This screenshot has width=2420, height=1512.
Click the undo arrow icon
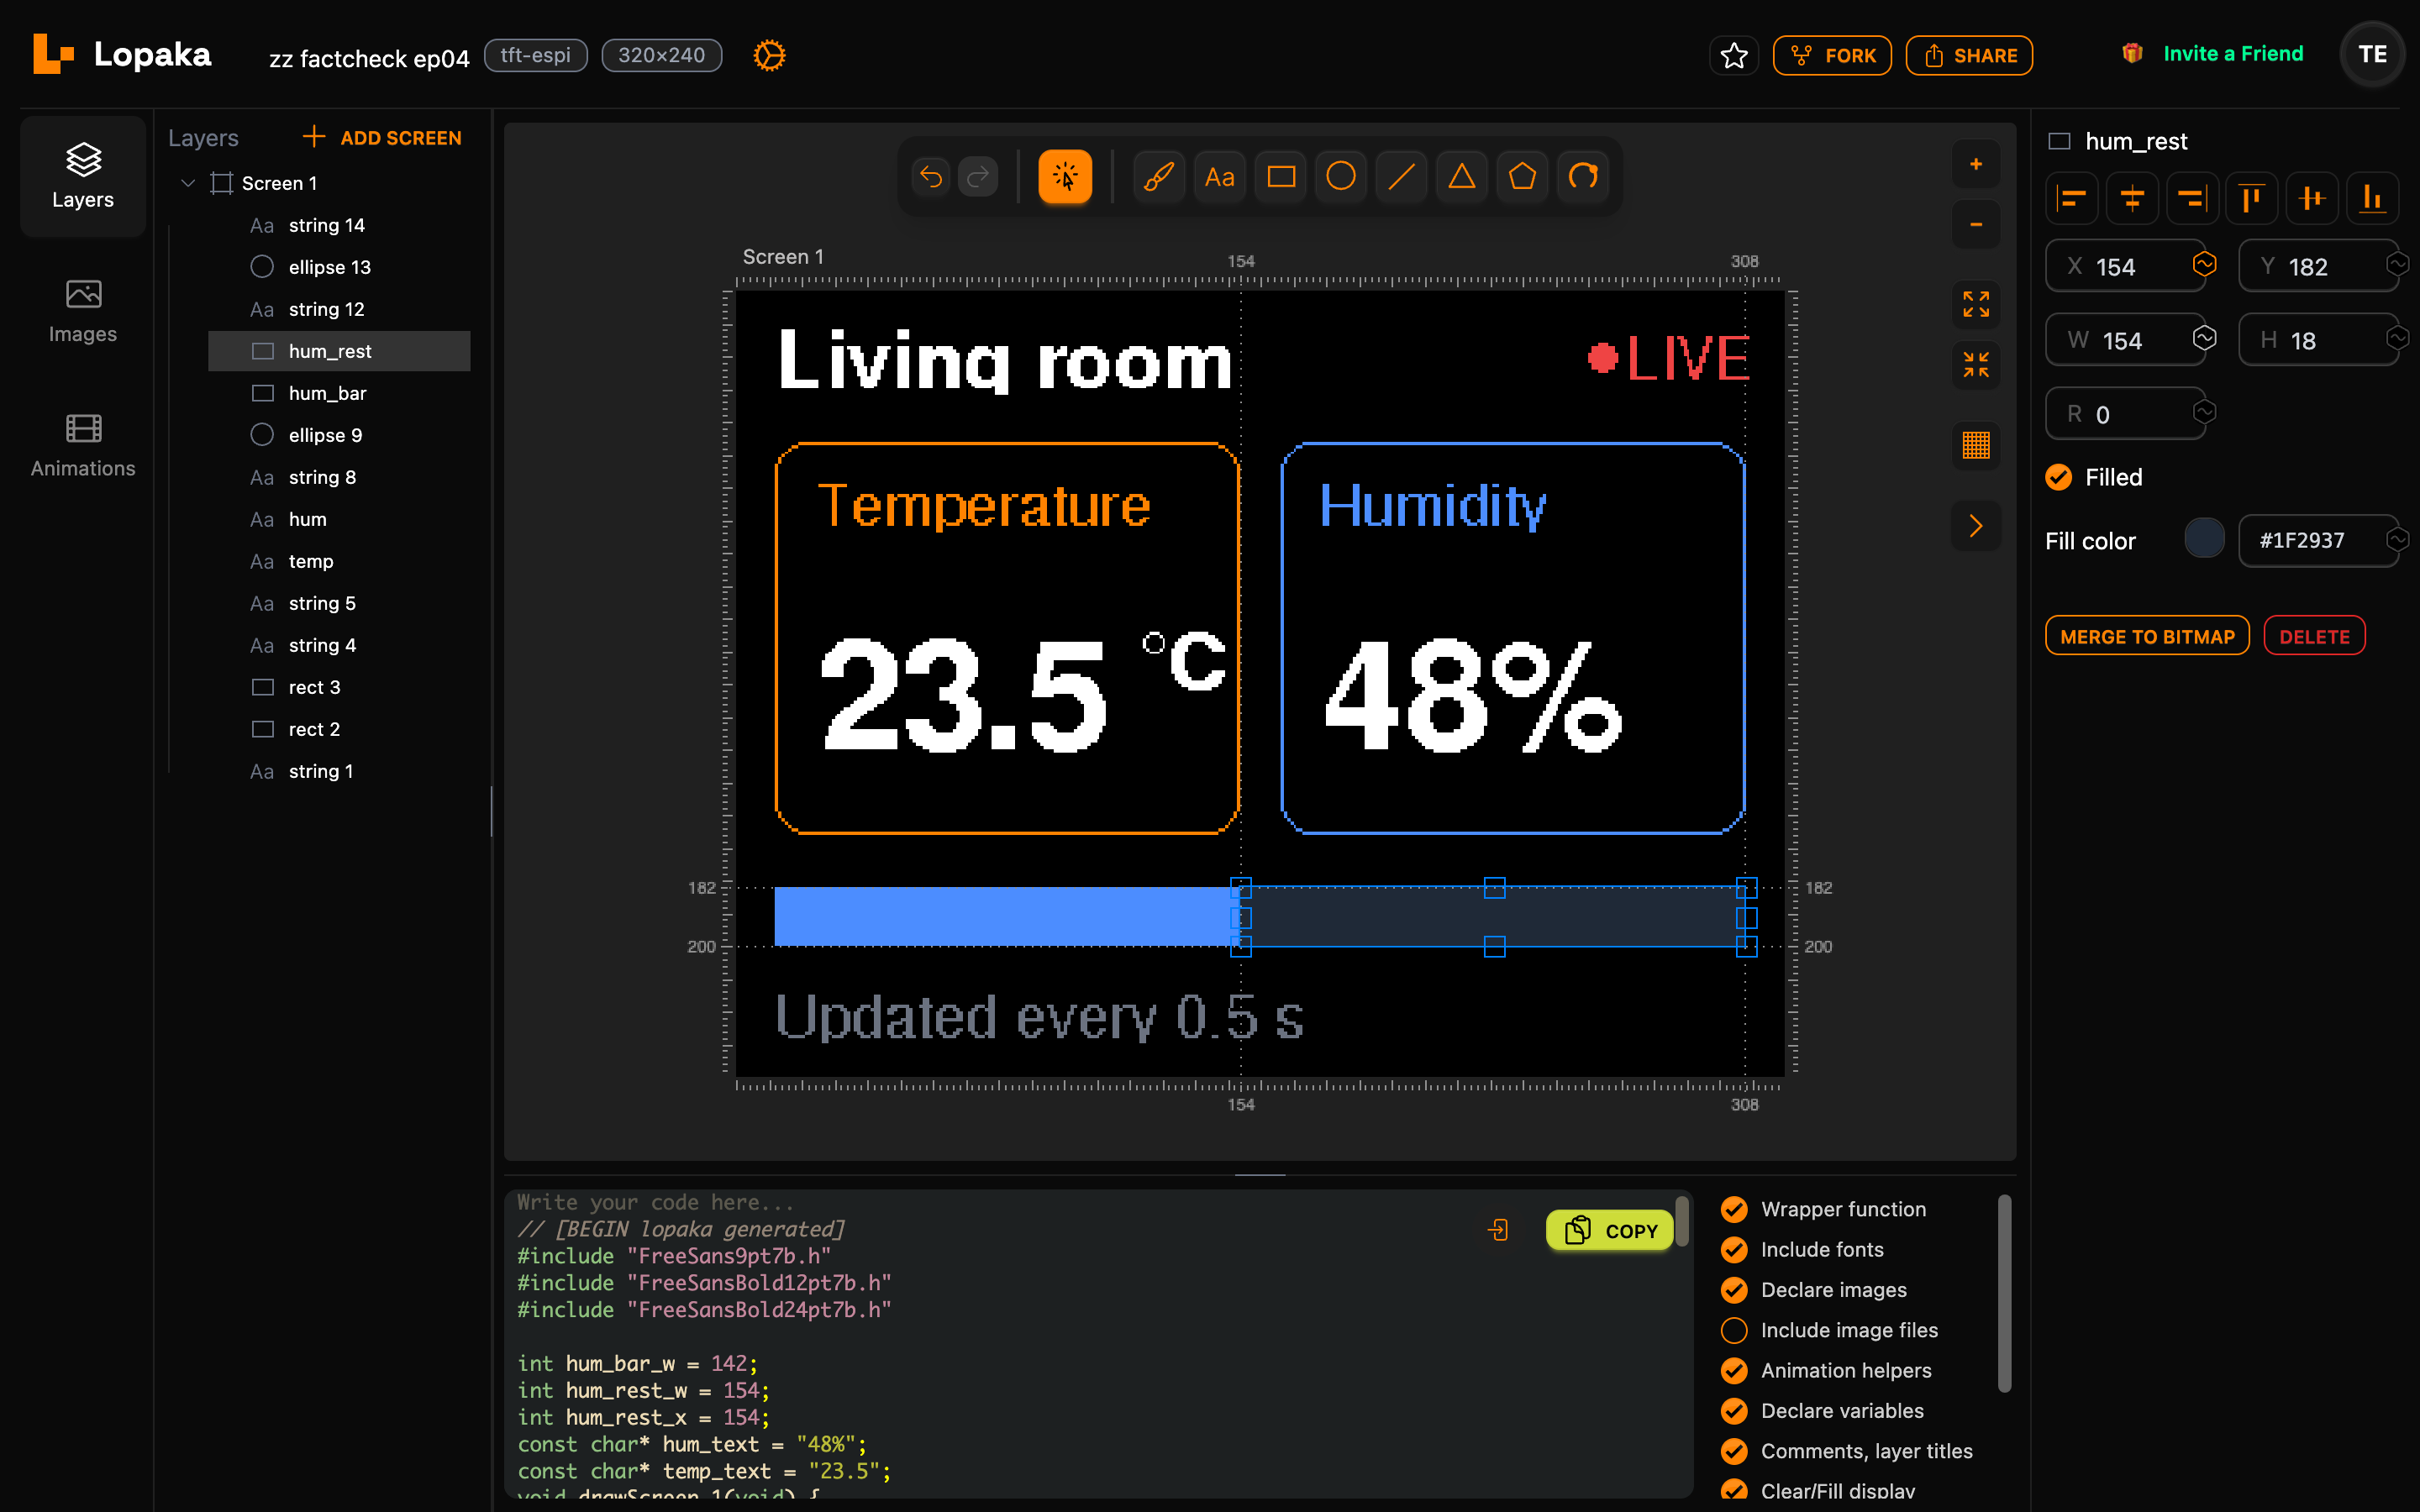931,177
